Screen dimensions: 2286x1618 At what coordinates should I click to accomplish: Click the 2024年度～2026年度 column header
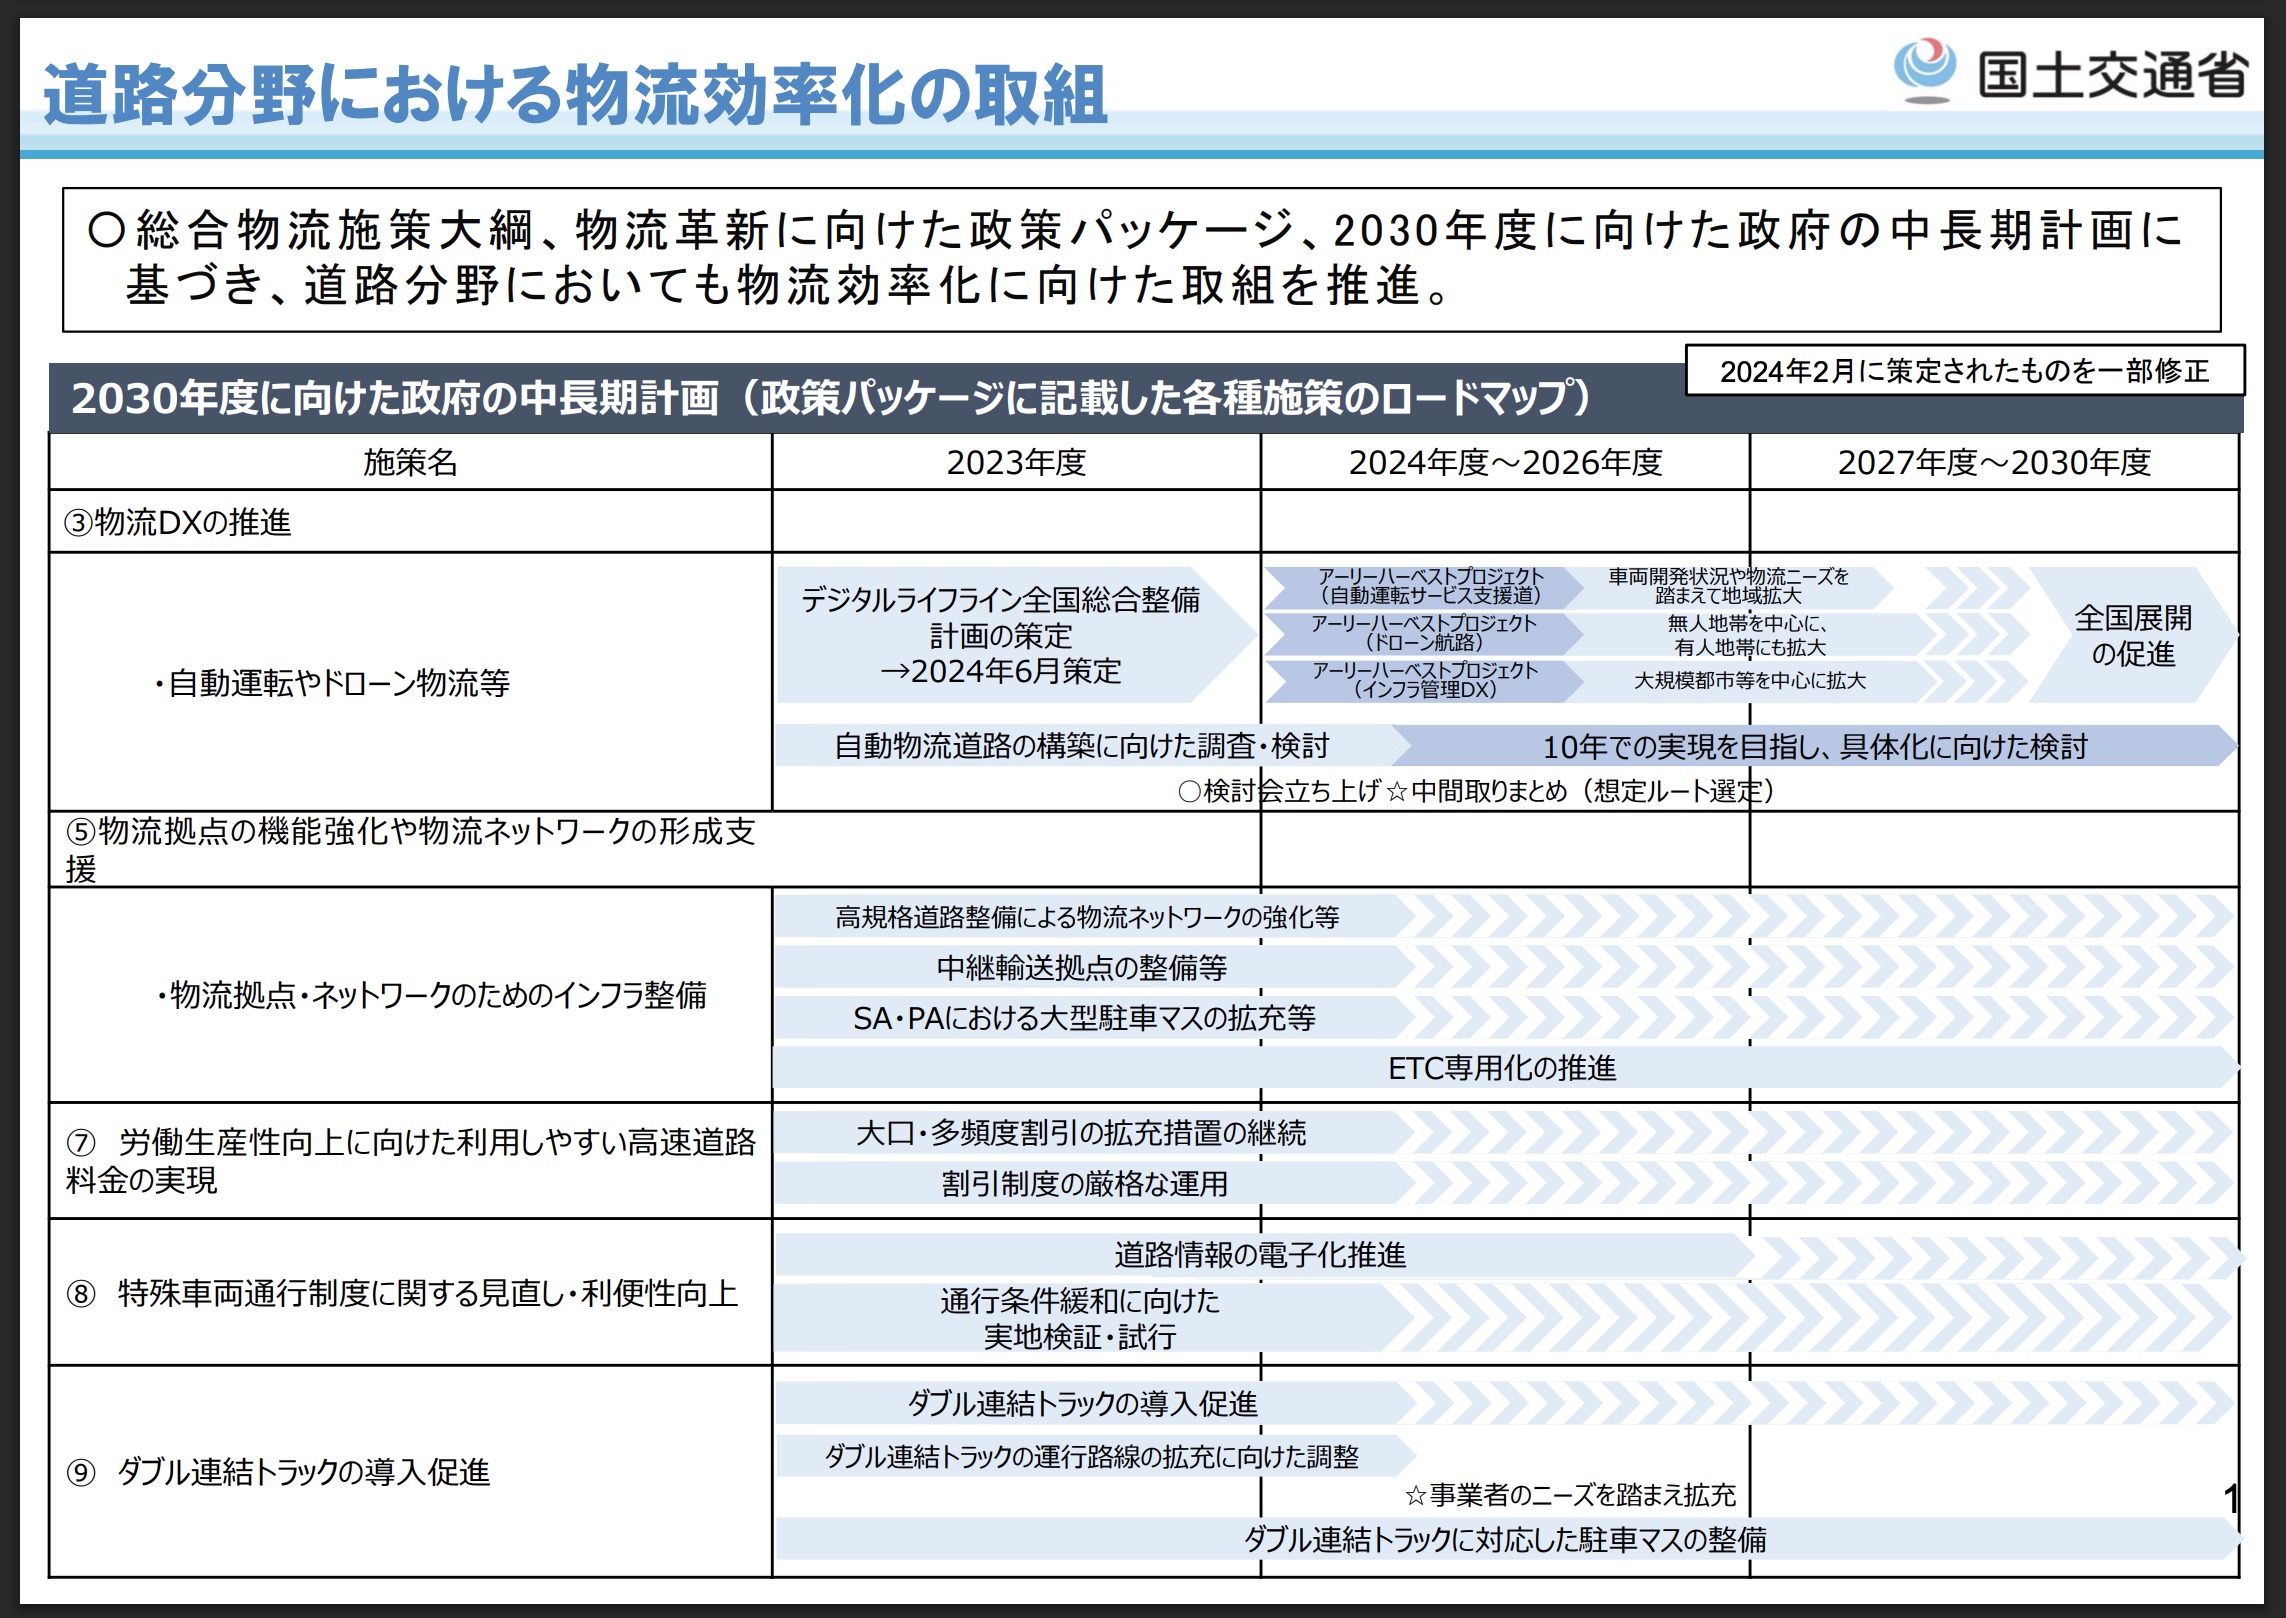[1505, 462]
